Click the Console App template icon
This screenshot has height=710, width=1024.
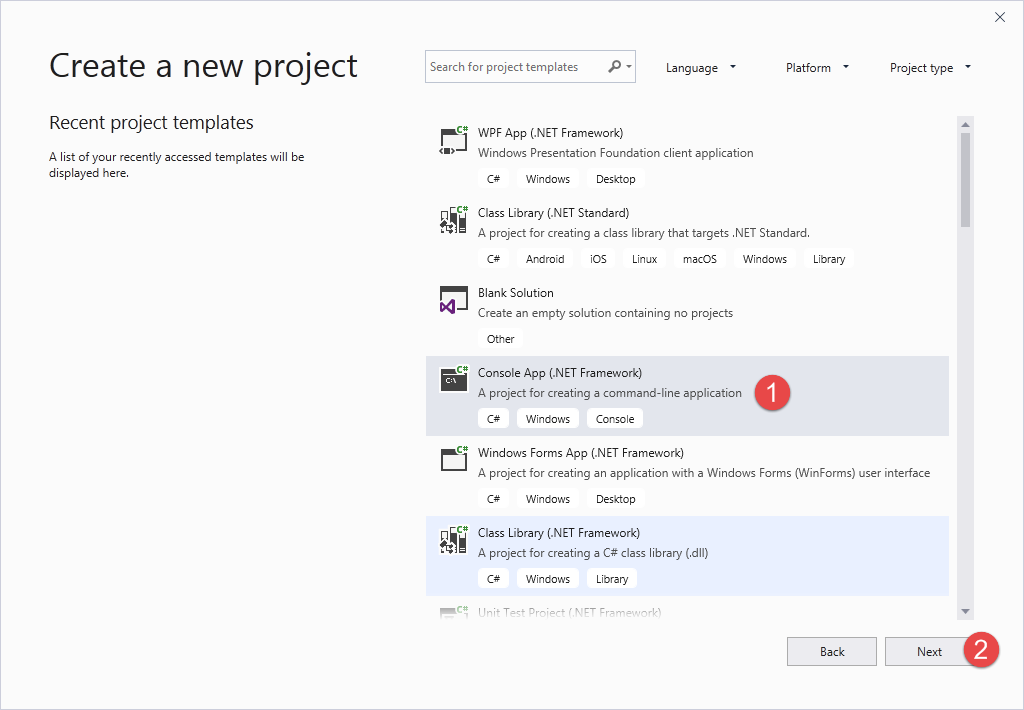[x=453, y=380]
